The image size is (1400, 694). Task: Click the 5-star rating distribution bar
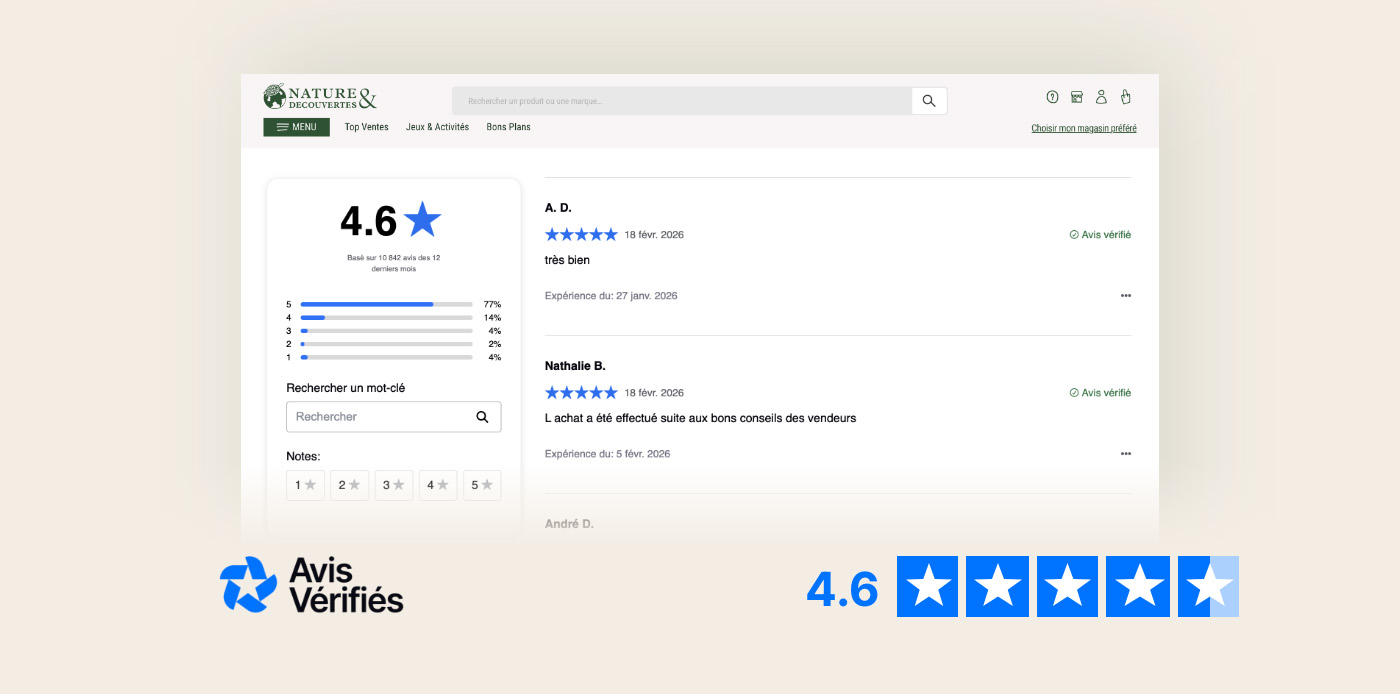(x=386, y=304)
